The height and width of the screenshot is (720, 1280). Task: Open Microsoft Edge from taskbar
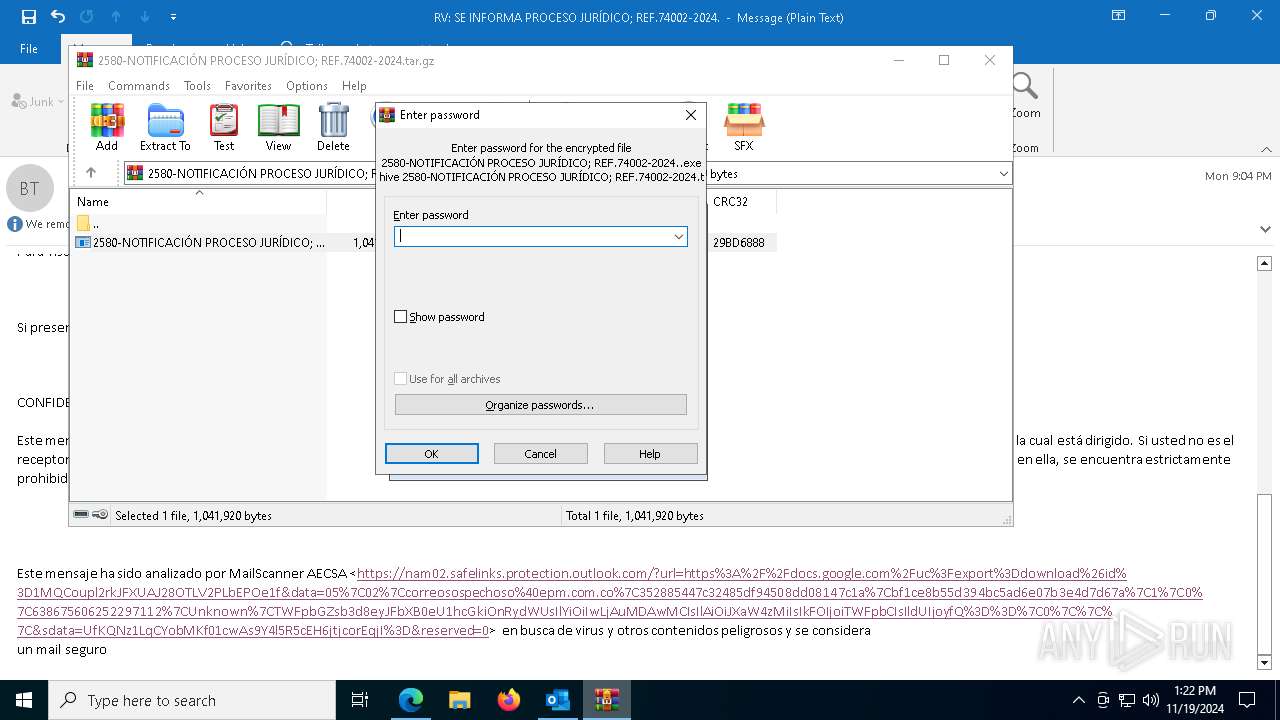coord(411,700)
